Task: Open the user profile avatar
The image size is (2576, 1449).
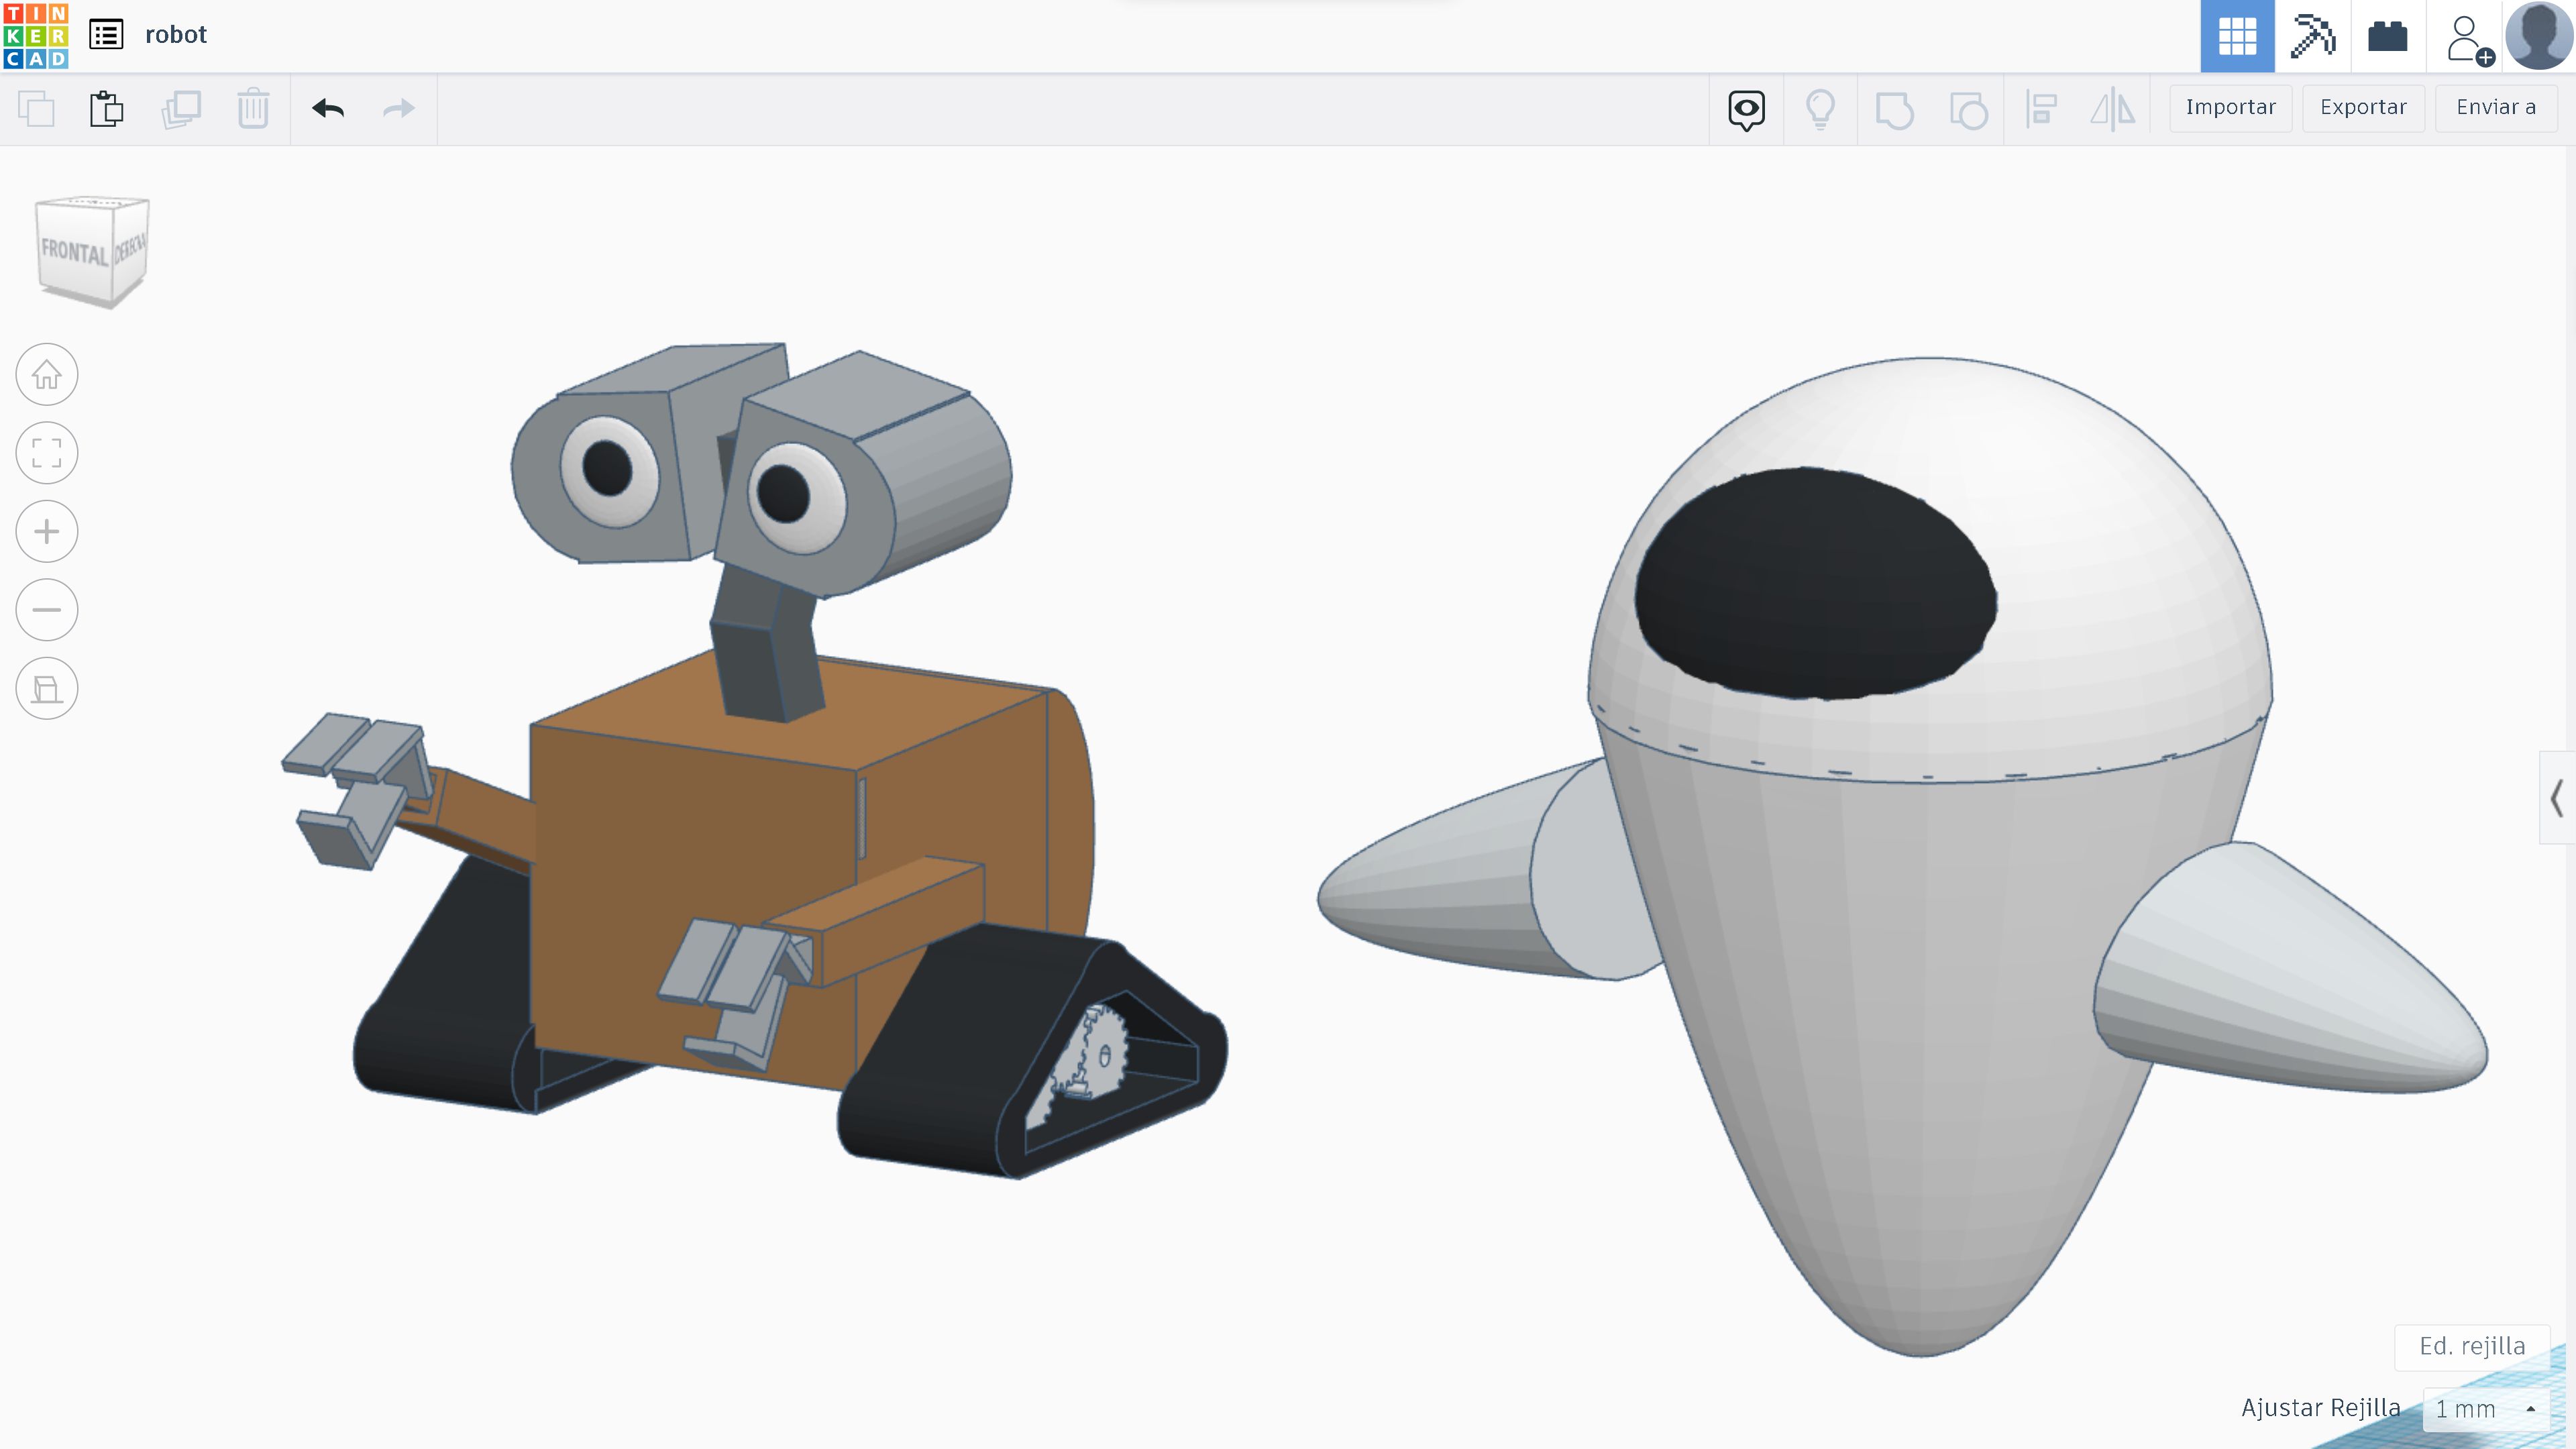Action: tap(2540, 36)
